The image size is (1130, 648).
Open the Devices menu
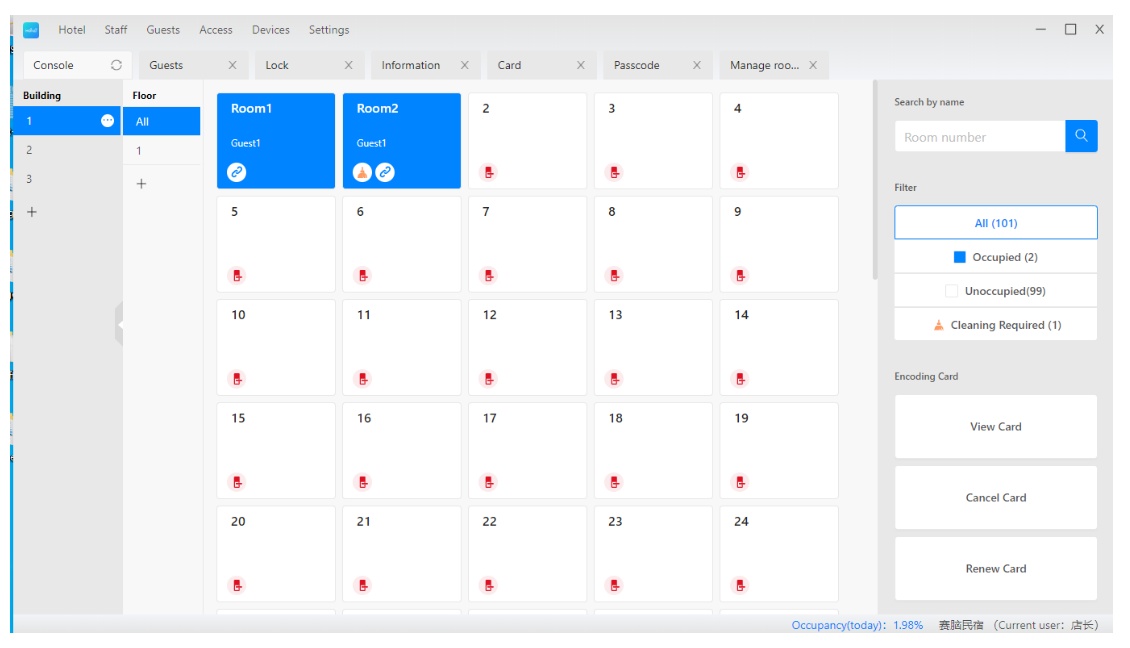coord(270,30)
